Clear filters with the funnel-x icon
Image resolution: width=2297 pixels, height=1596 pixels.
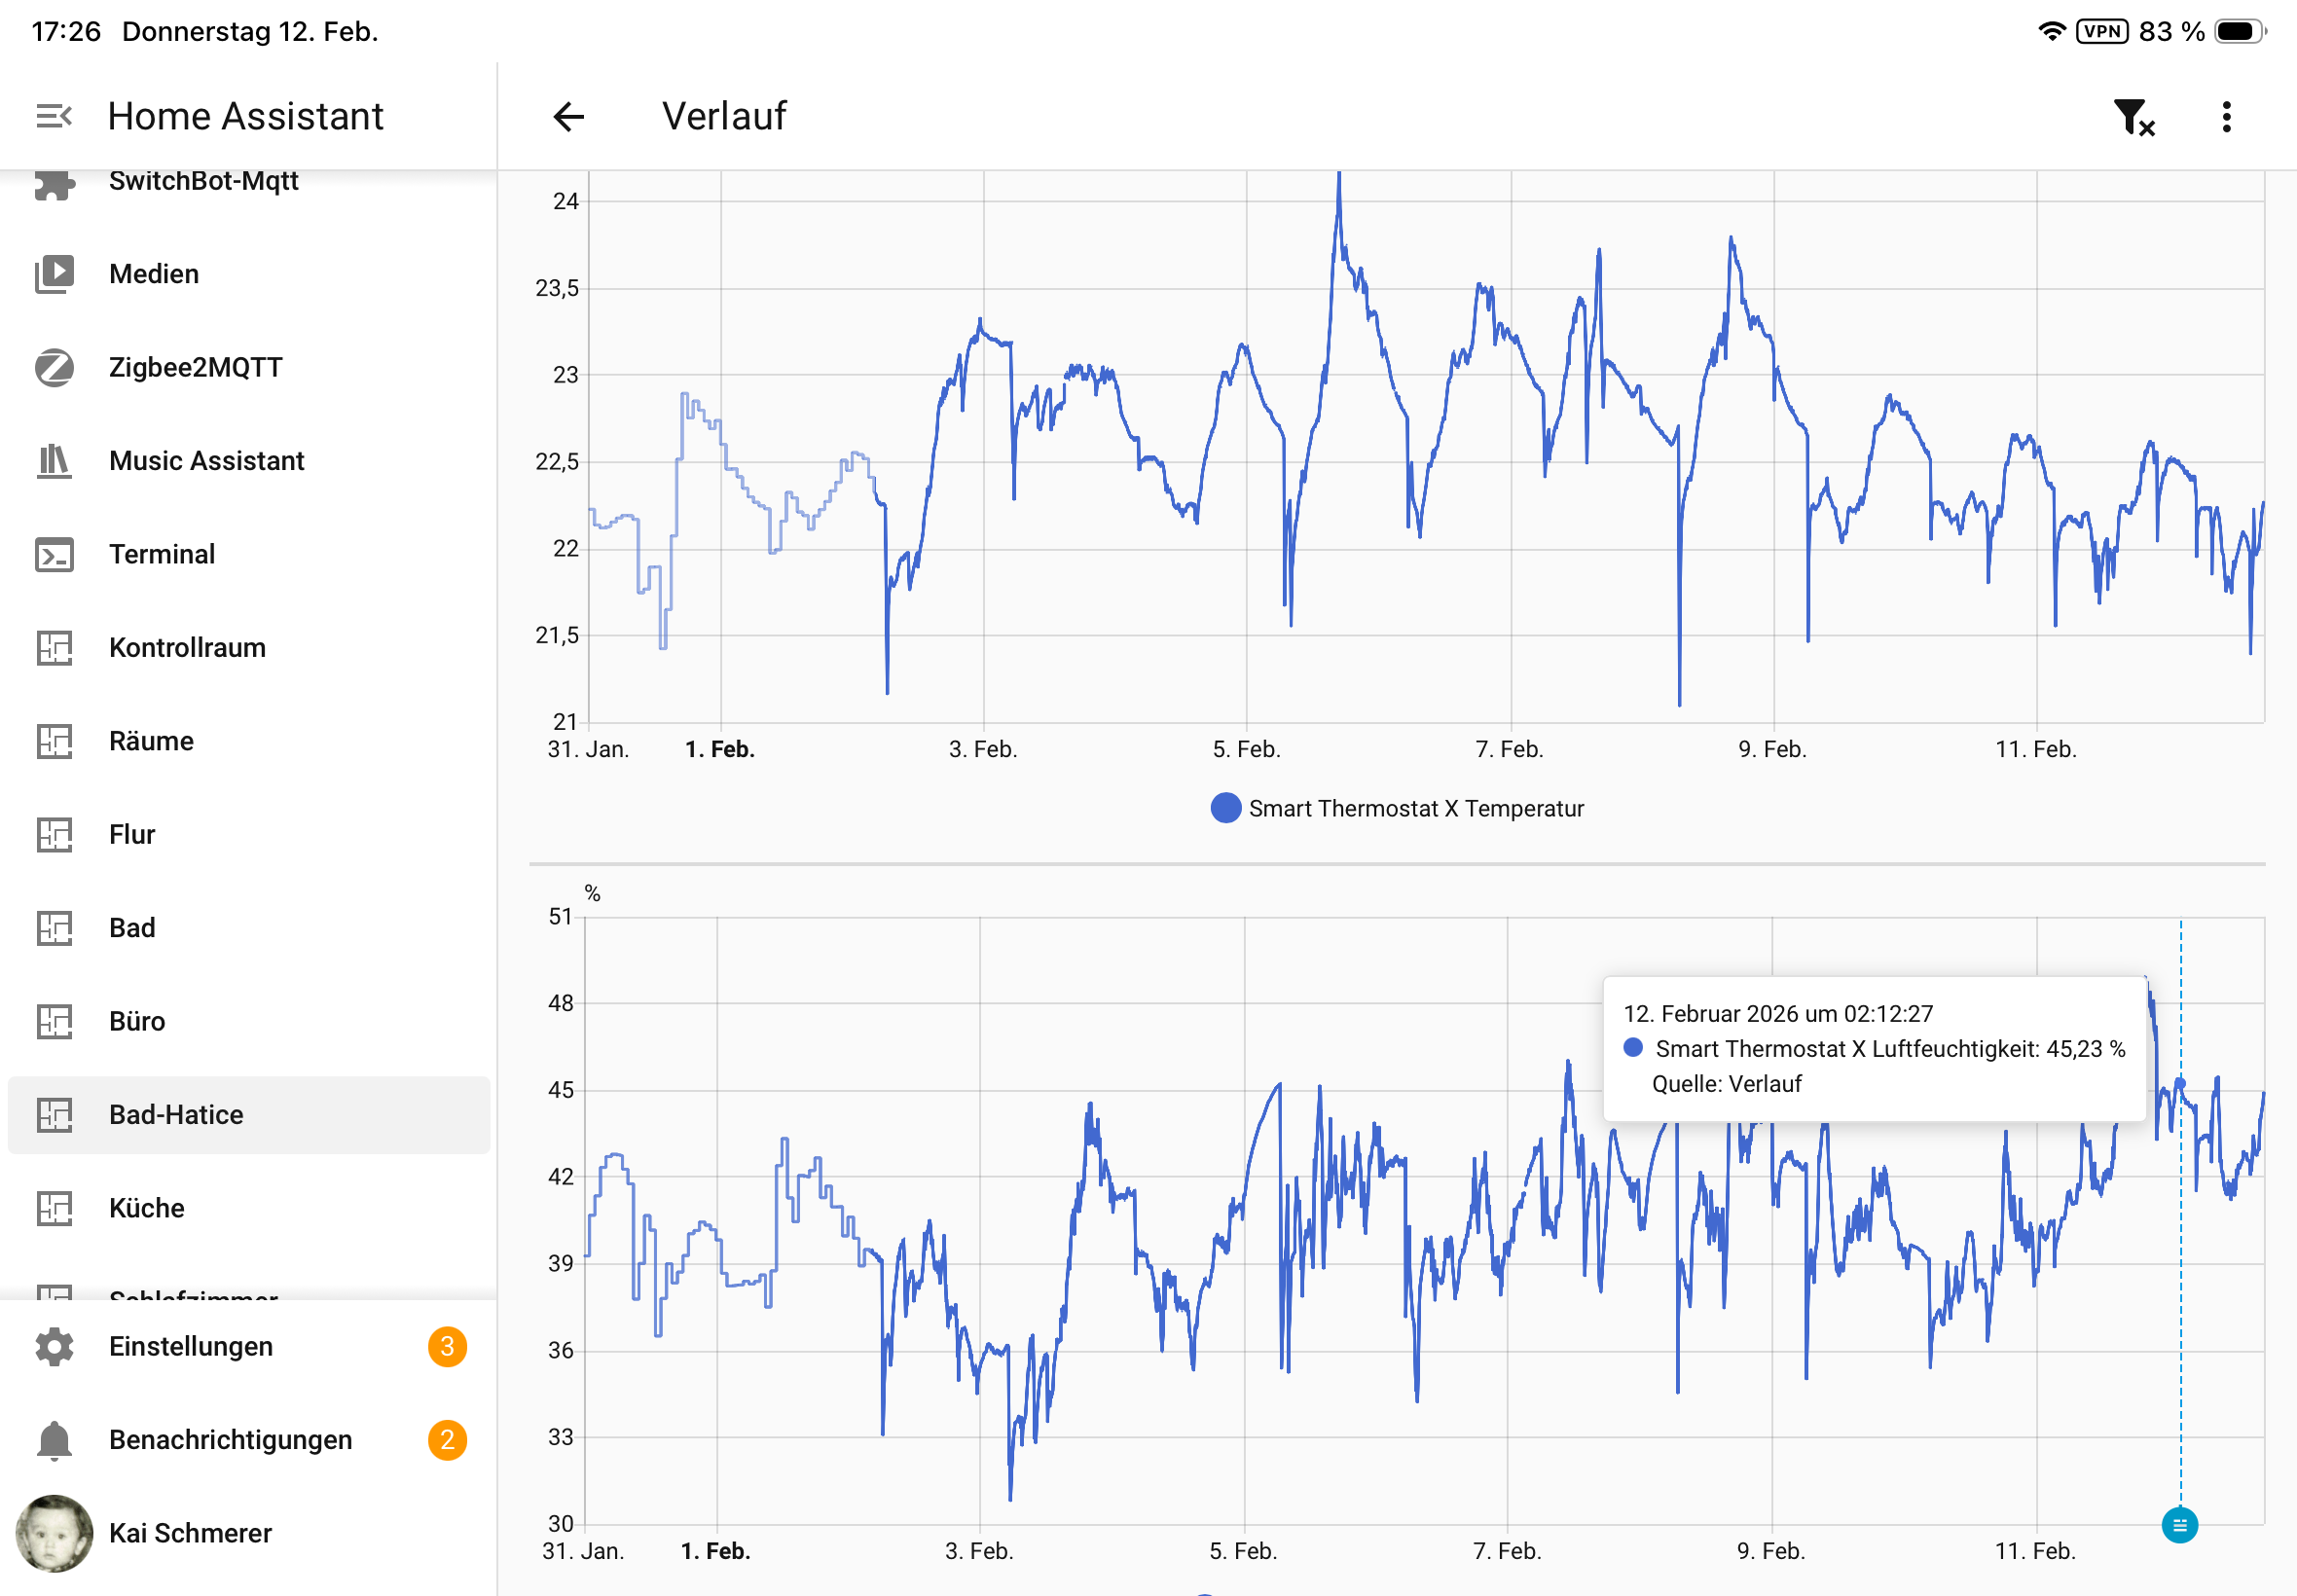[2133, 117]
